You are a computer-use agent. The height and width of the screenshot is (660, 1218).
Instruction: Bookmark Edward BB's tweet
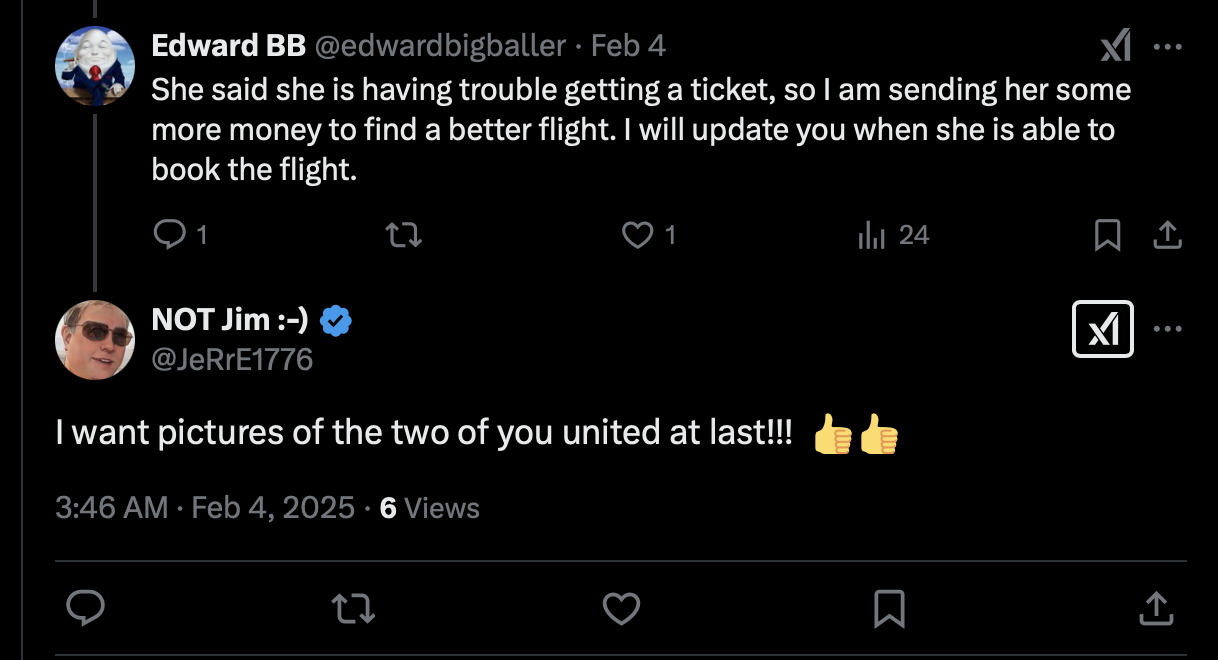(1107, 235)
